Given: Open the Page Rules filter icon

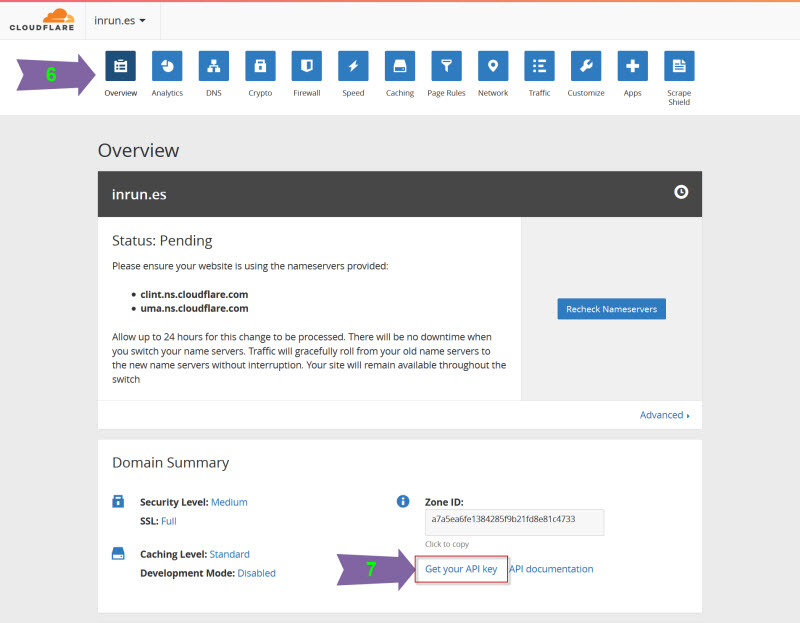Looking at the screenshot, I should click(x=446, y=66).
